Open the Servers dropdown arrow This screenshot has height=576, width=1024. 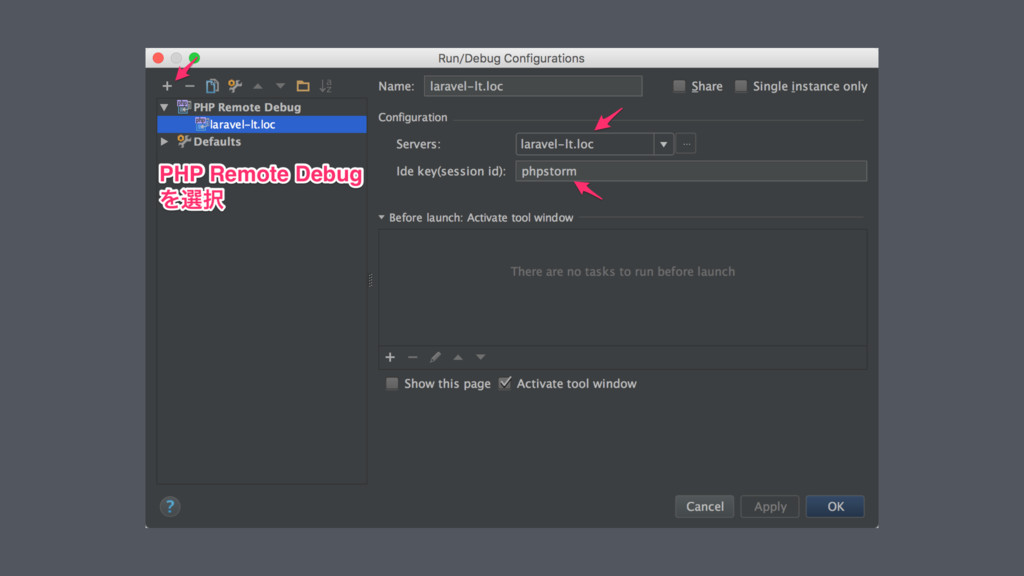[x=664, y=144]
